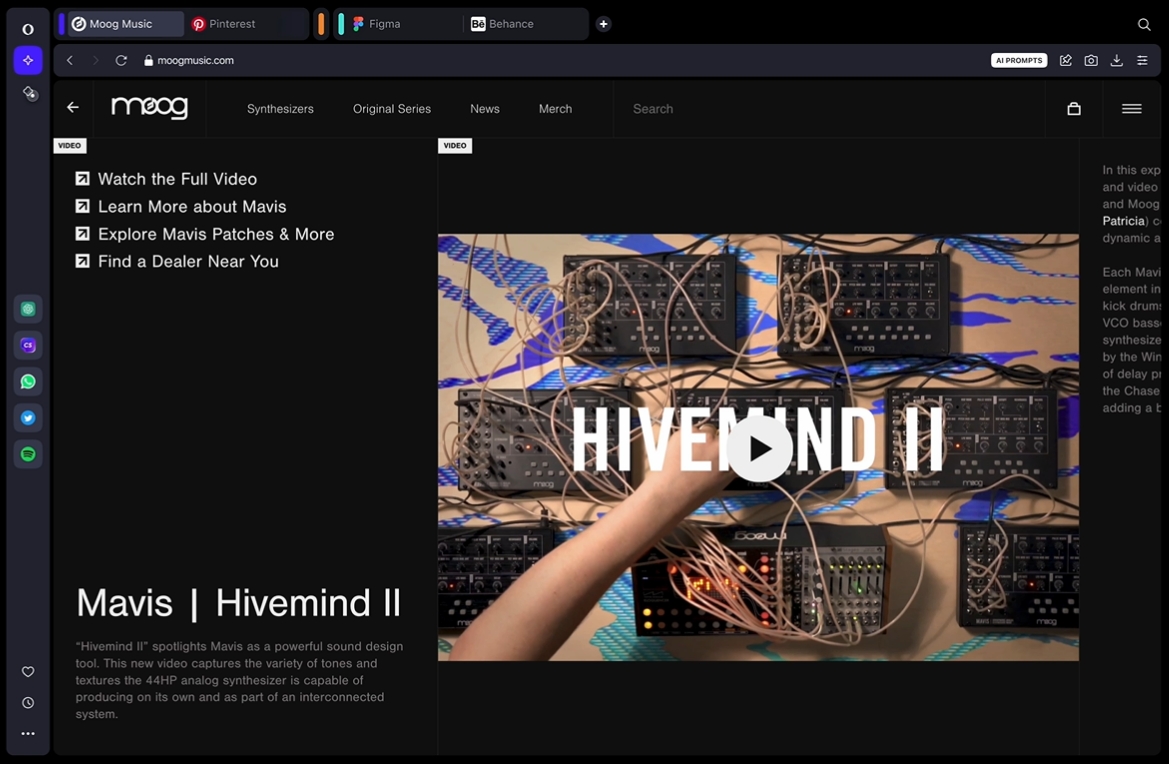This screenshot has height=764, width=1169.
Task: Expand the orange collapsed tab island
Action: point(321,24)
